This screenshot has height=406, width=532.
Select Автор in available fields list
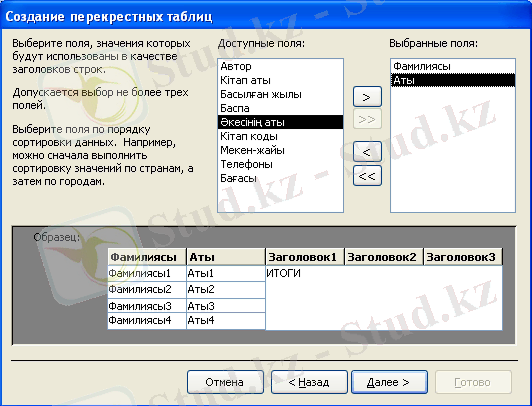pyautogui.click(x=280, y=66)
